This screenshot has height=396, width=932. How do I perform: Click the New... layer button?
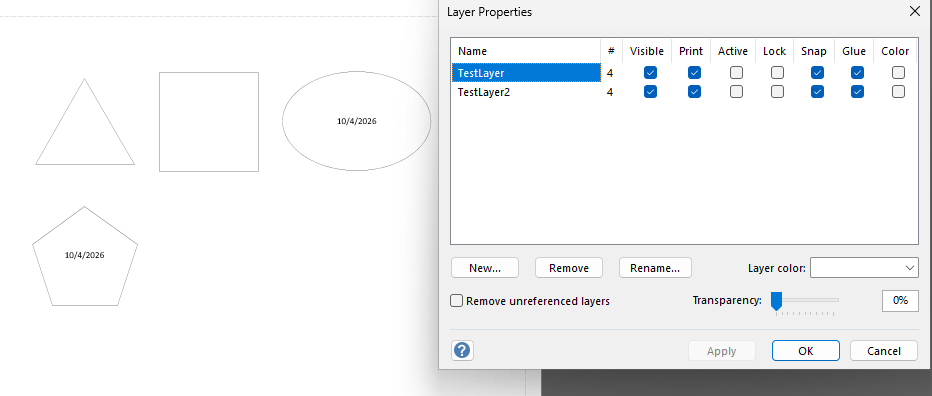point(485,268)
